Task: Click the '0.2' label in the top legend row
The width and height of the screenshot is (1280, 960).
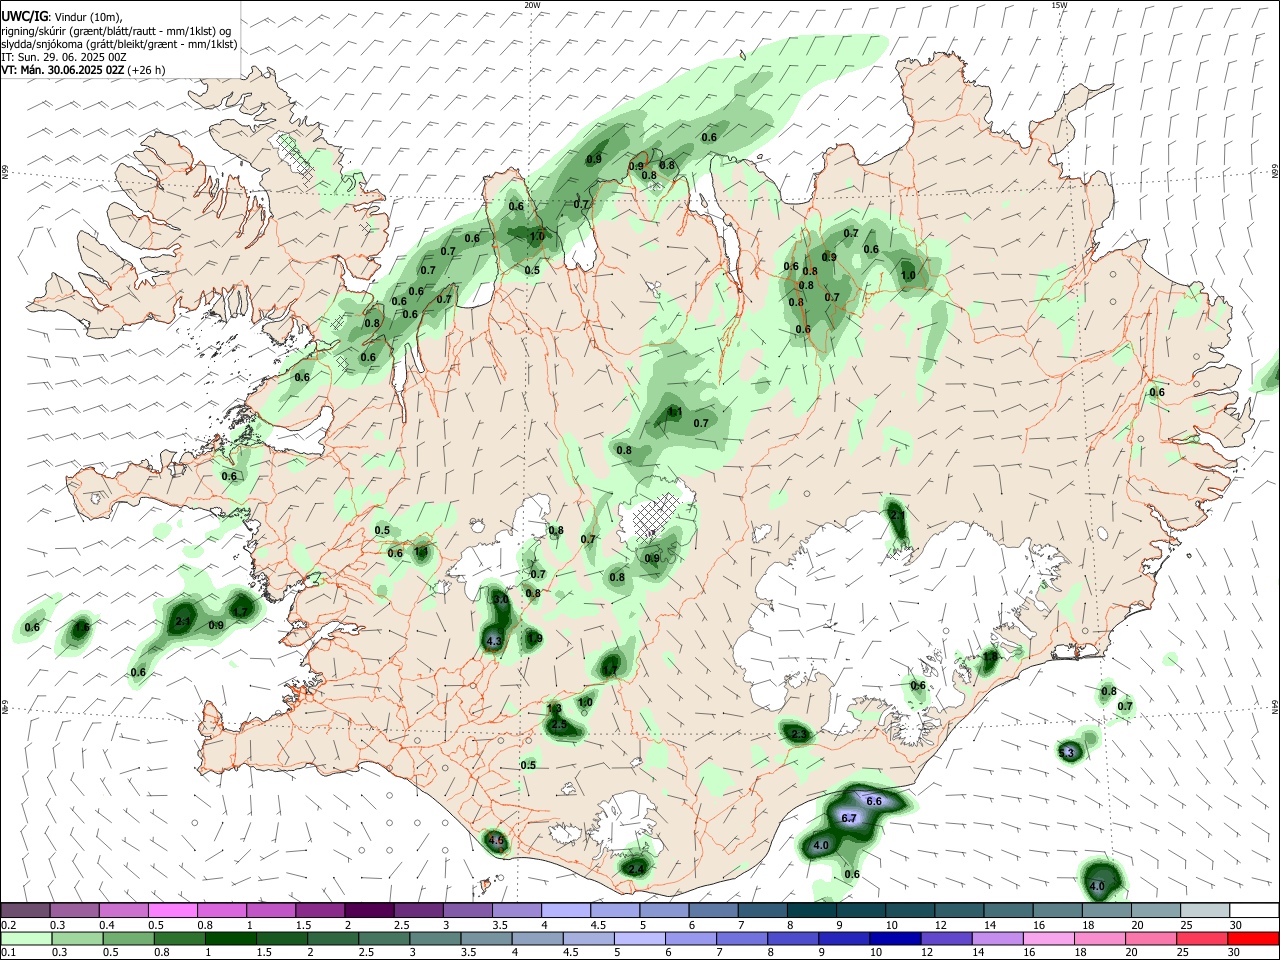Action: tap(8, 925)
